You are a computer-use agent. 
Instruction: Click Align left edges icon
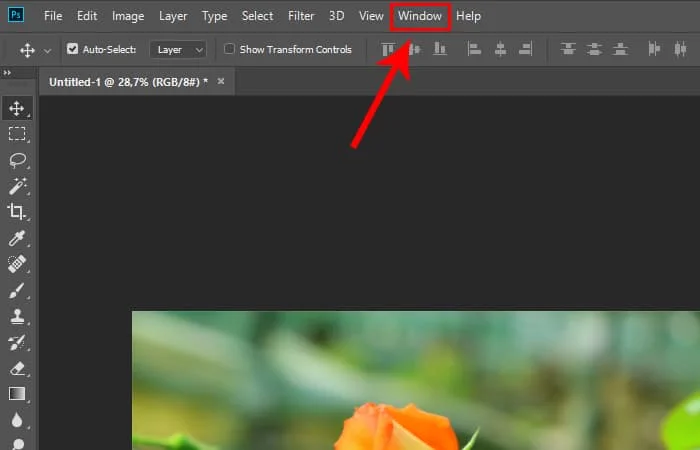point(474,49)
